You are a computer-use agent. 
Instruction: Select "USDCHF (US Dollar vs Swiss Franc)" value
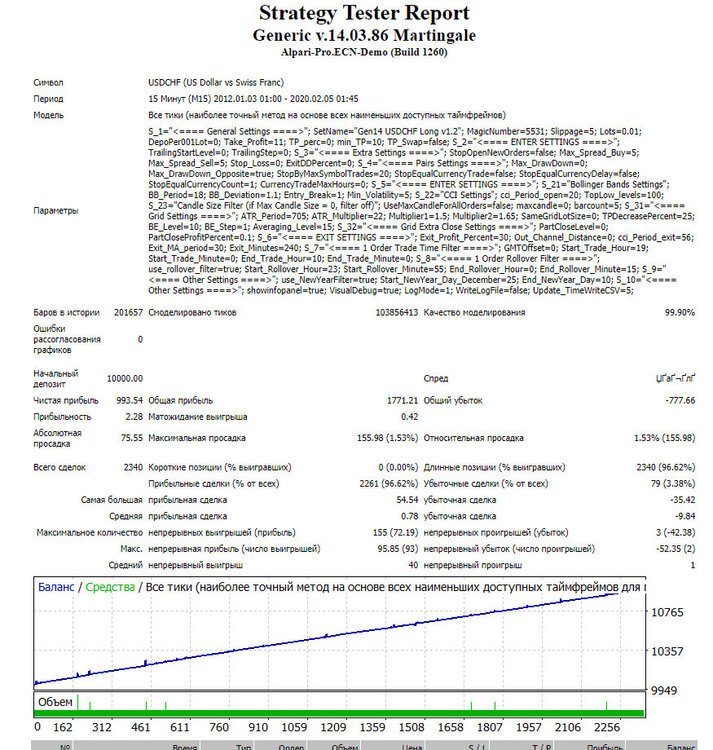216,82
